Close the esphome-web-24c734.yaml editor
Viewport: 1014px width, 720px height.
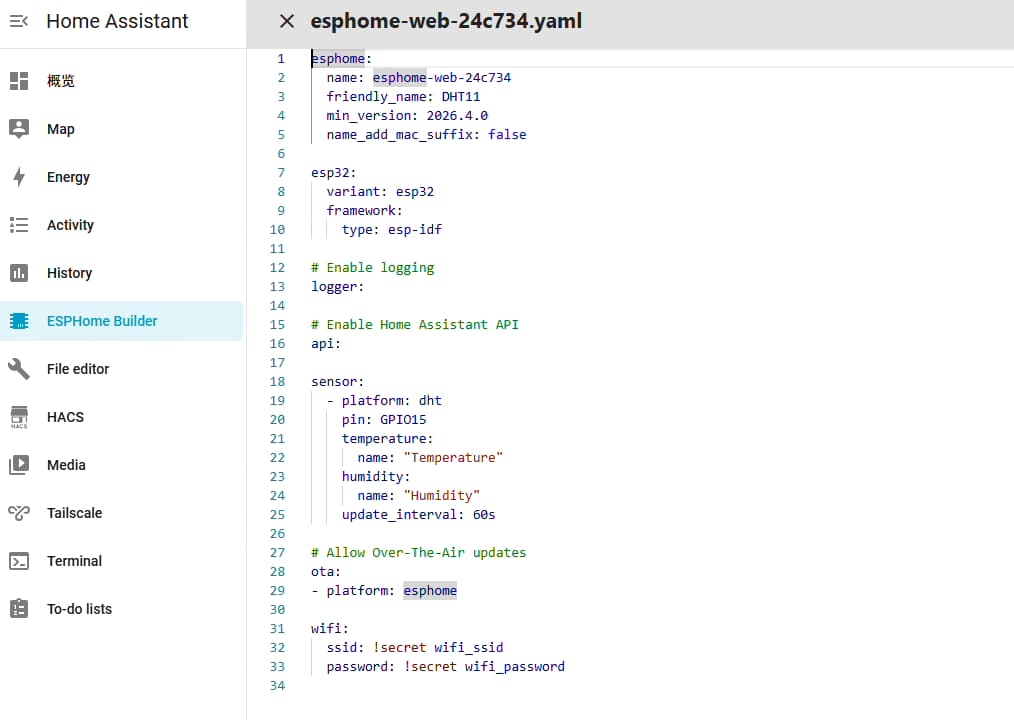[286, 21]
